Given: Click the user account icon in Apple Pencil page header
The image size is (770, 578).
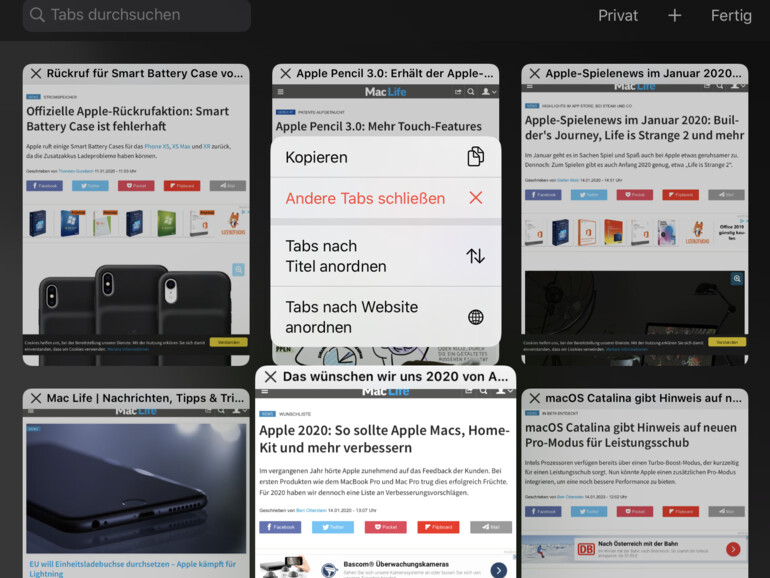Looking at the screenshot, I should click(x=489, y=92).
